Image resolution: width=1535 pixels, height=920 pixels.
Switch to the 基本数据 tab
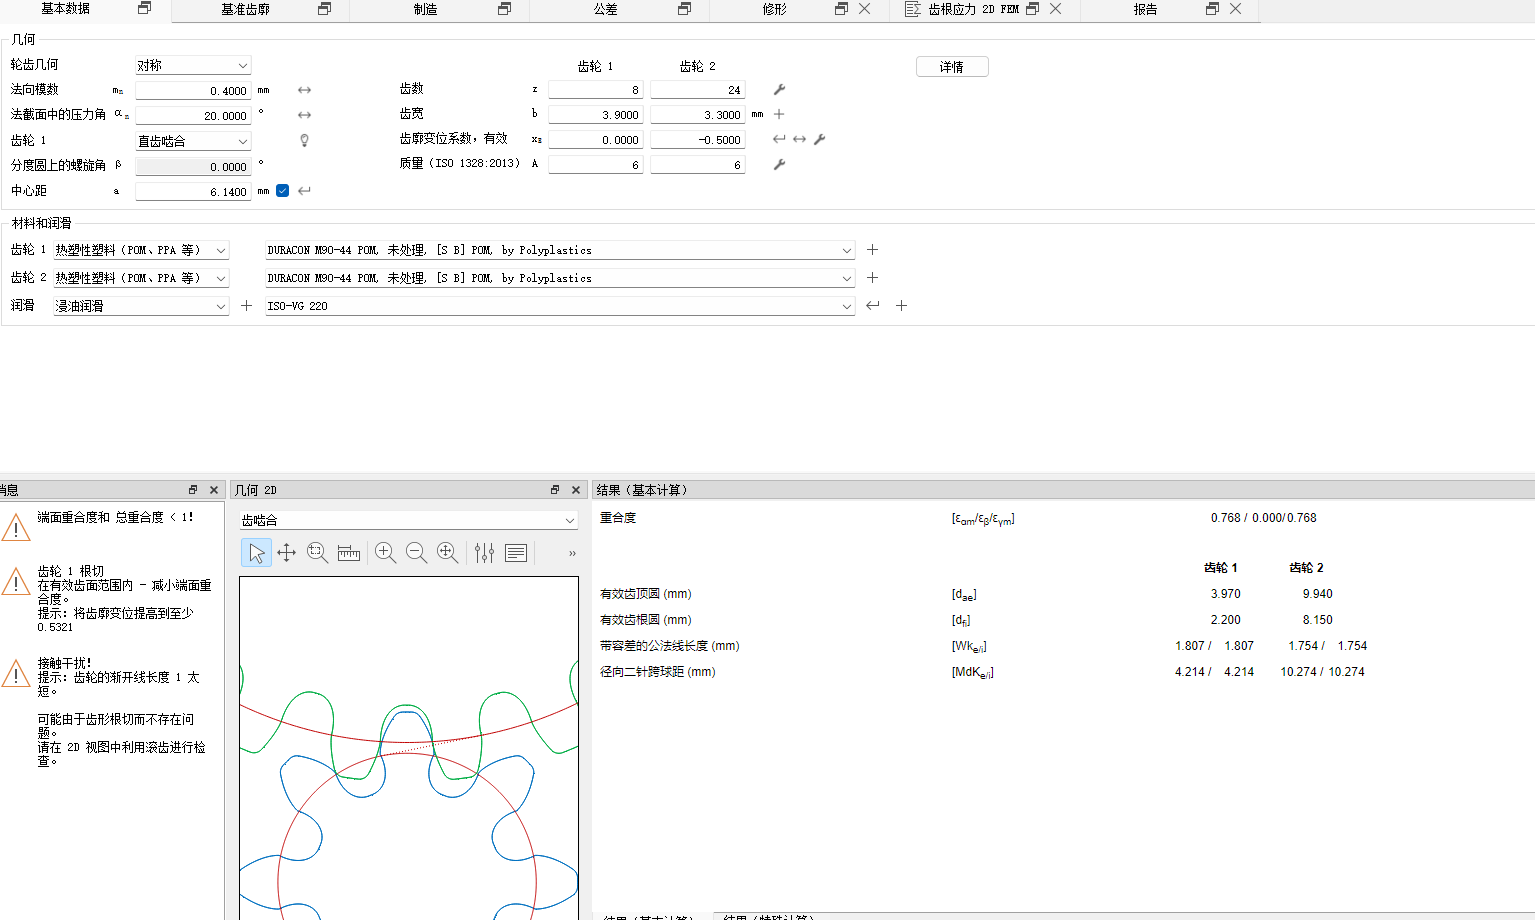(x=66, y=9)
